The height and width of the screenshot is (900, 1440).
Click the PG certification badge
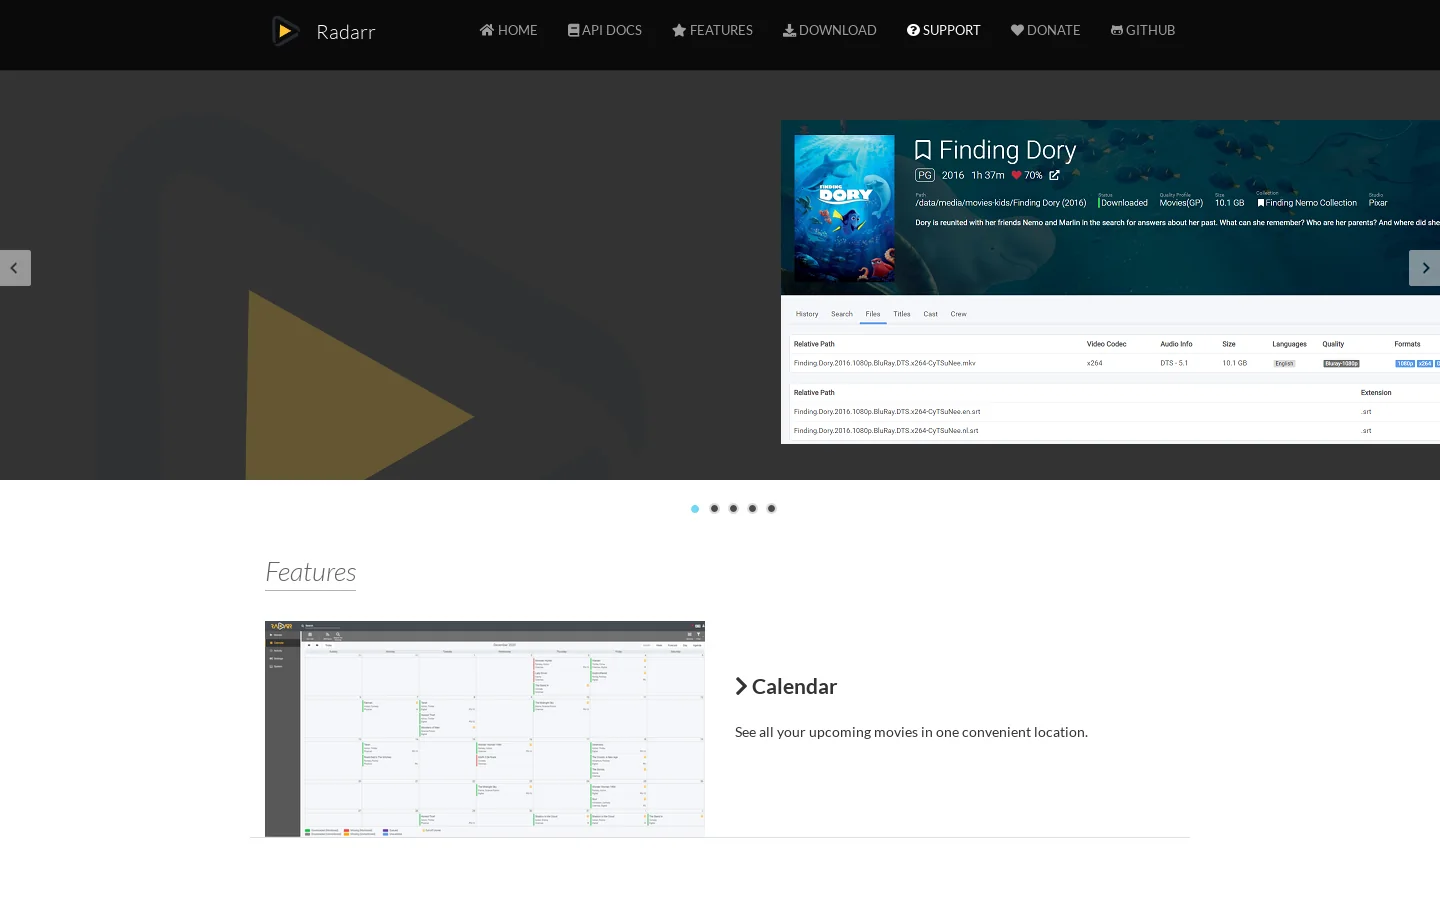tap(925, 175)
